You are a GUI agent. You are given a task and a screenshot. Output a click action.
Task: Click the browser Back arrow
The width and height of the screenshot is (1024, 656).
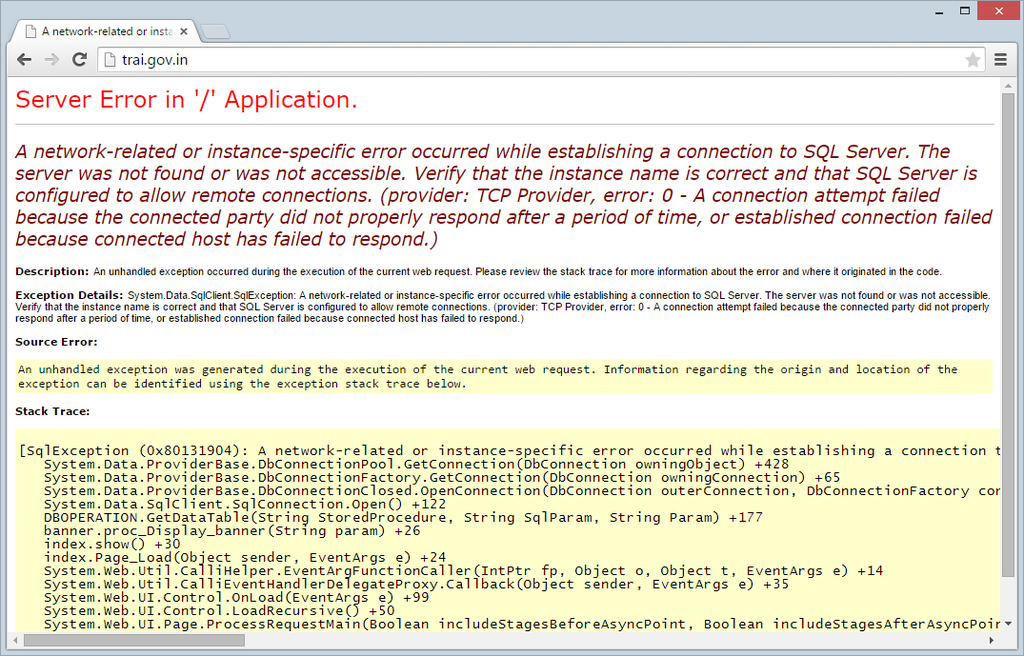24,59
